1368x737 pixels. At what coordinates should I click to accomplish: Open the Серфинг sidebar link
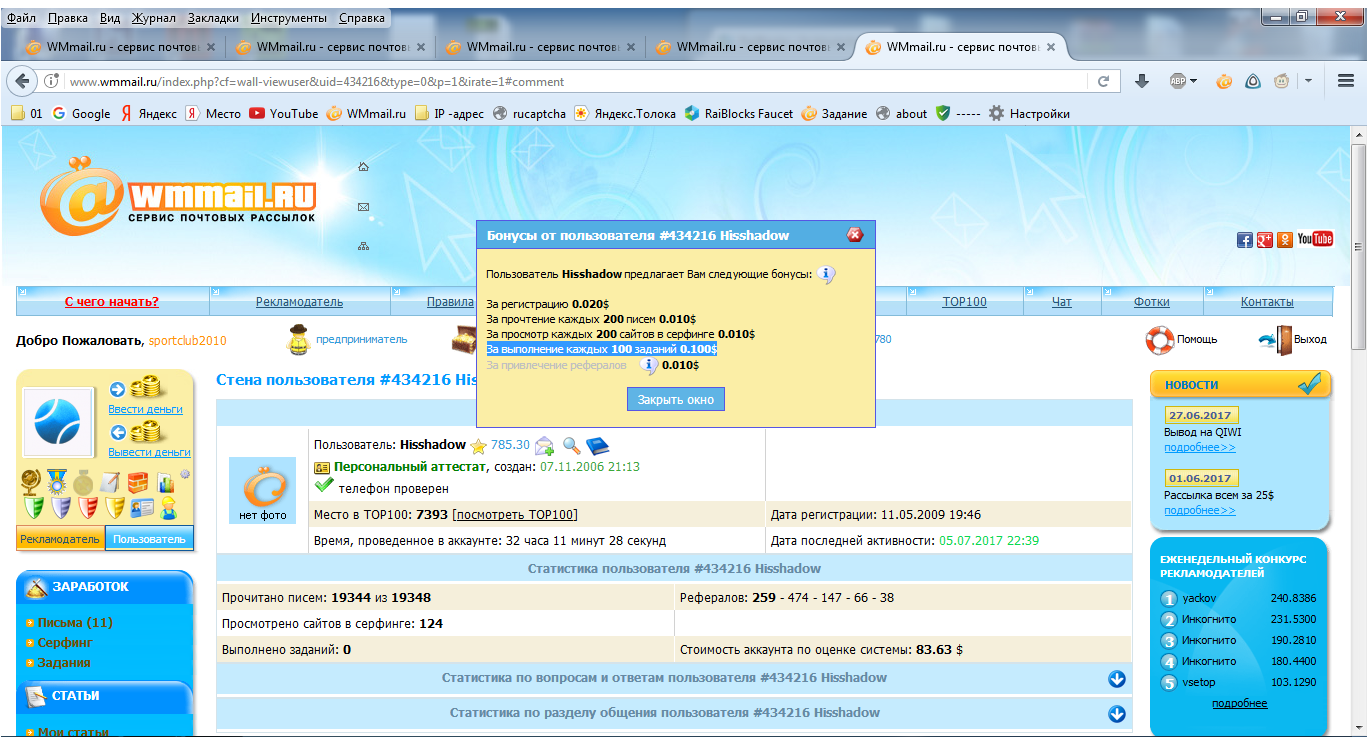point(65,643)
